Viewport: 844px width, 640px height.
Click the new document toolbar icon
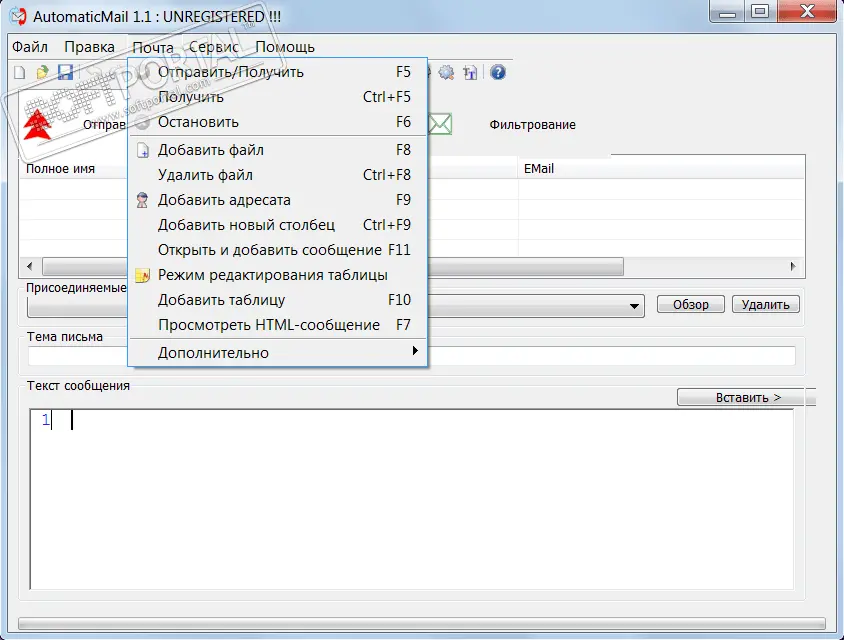click(19, 72)
